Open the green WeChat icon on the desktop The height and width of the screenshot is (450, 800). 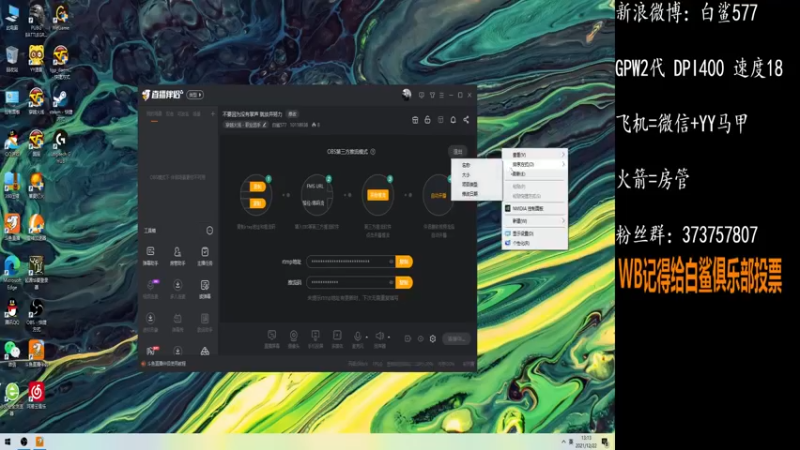click(12, 353)
